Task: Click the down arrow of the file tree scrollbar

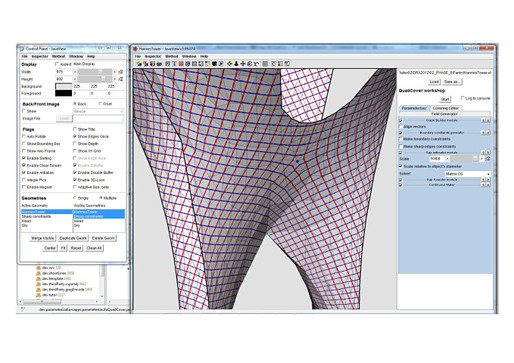Action: pos(102,296)
